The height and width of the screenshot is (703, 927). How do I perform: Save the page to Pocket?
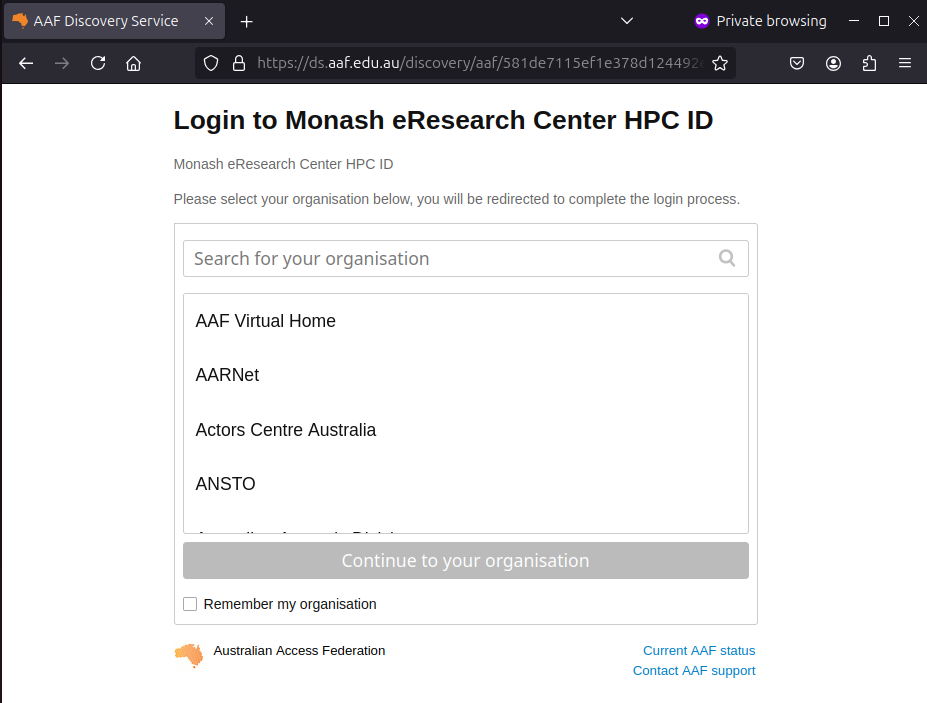click(797, 62)
